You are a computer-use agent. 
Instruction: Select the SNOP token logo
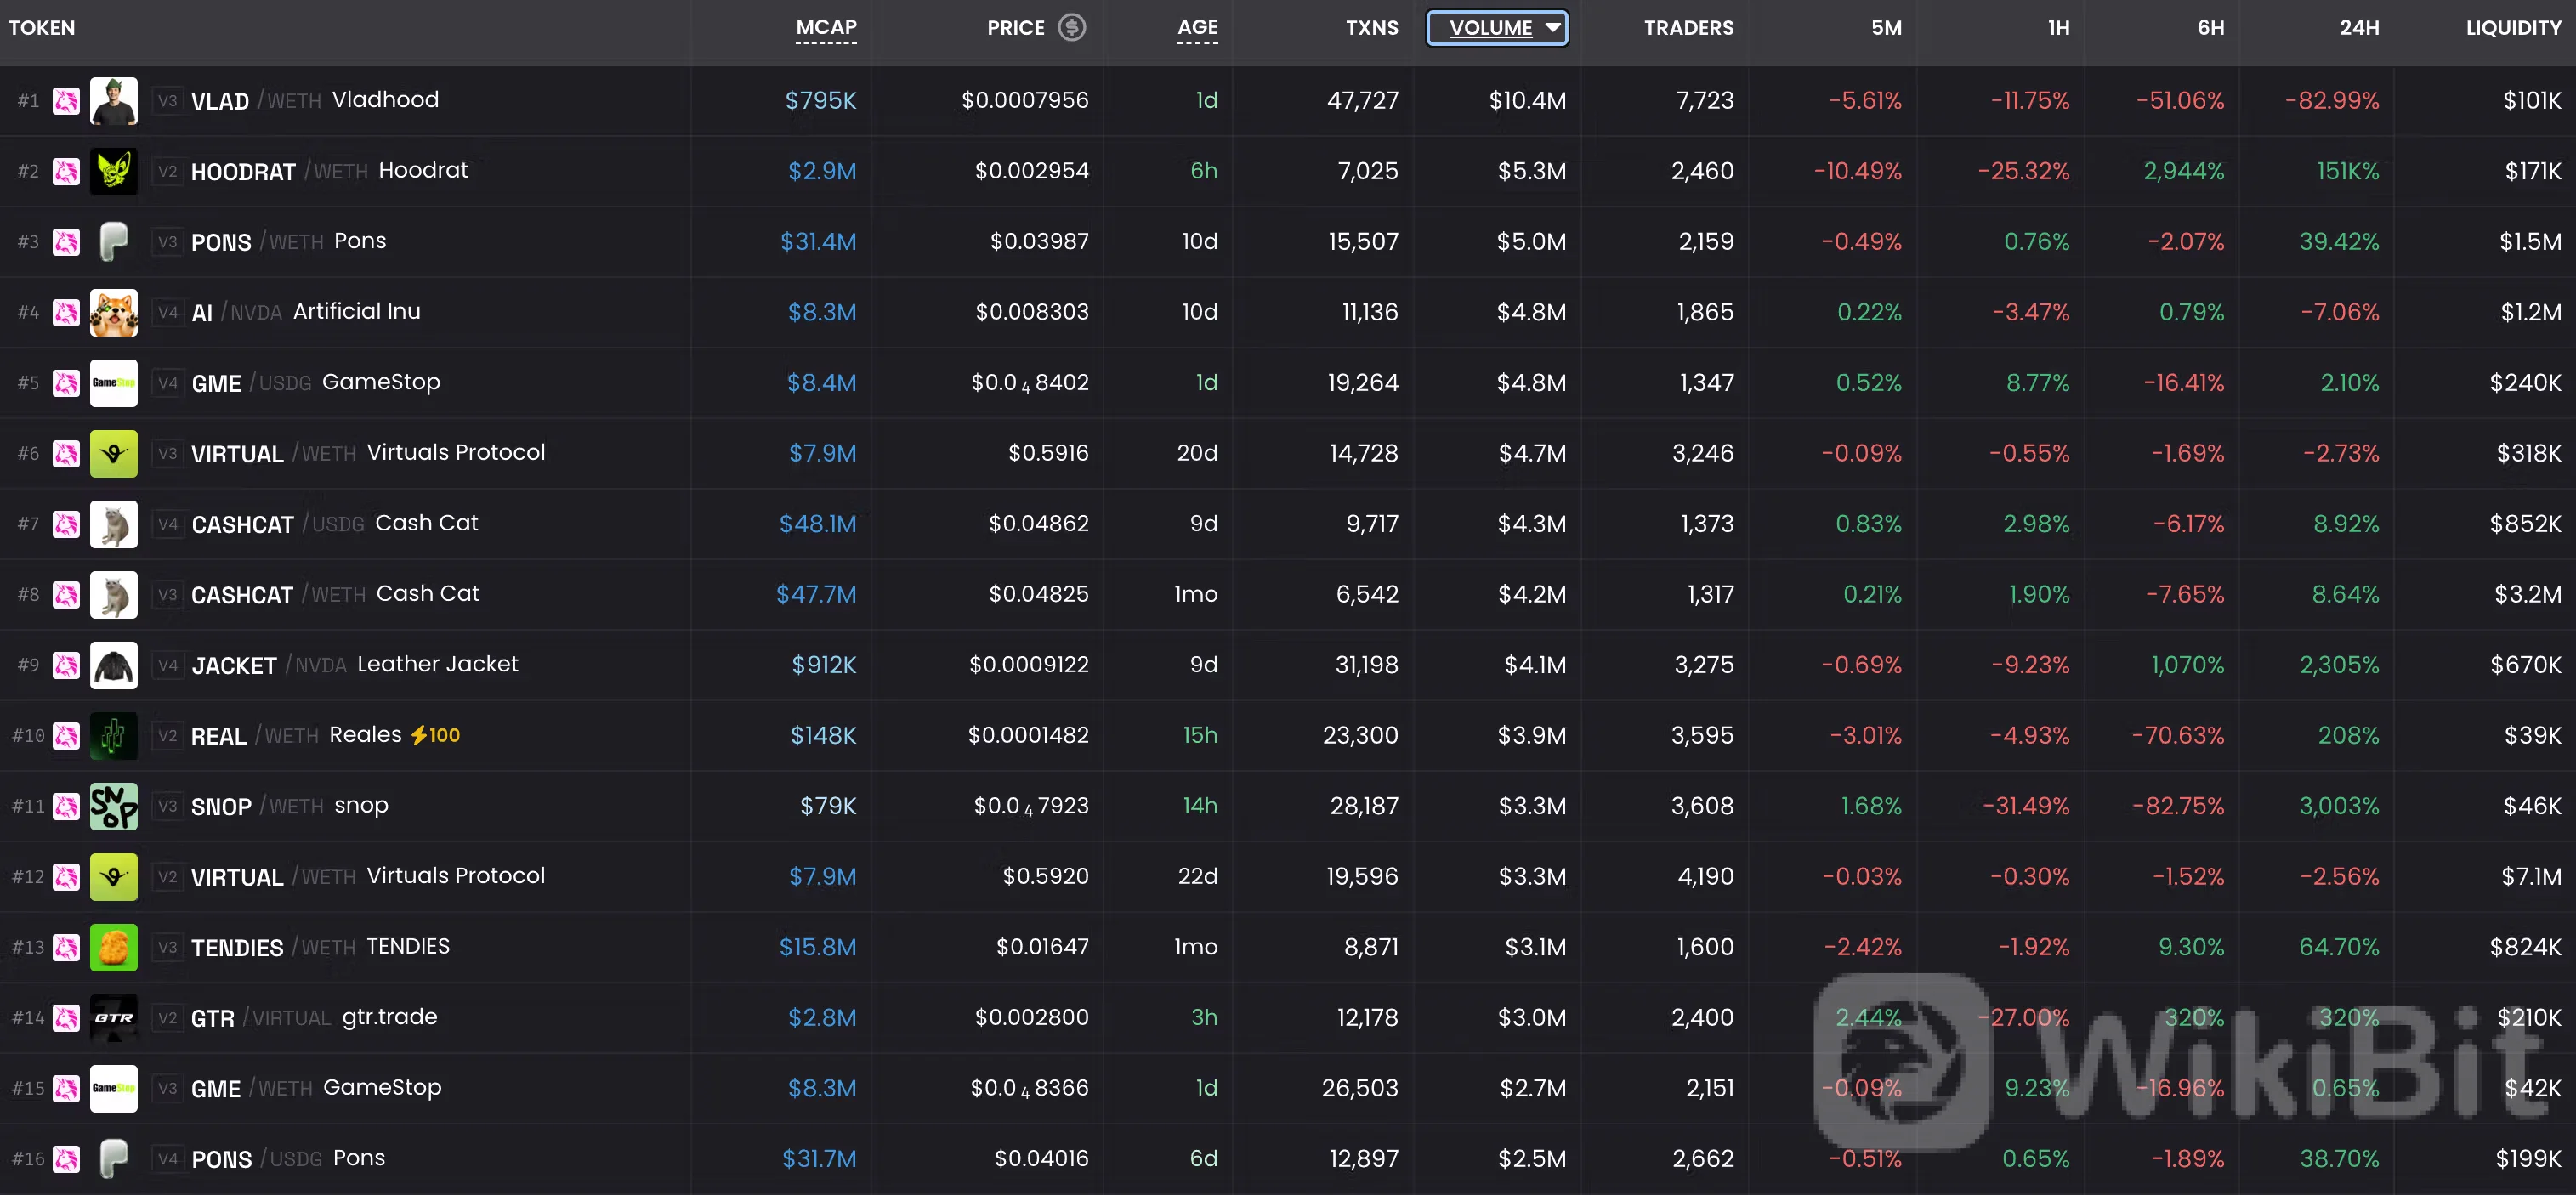114,806
